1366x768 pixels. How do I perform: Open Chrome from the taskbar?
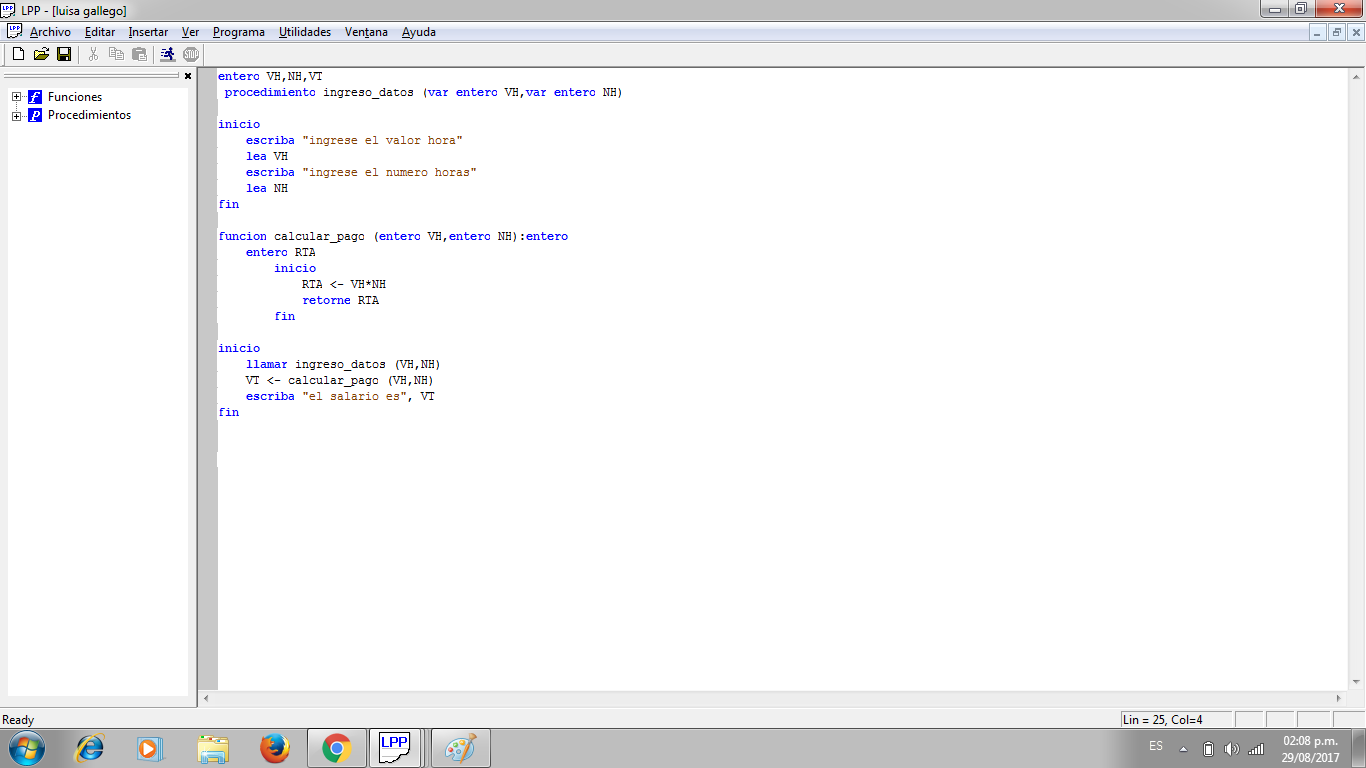tap(337, 747)
